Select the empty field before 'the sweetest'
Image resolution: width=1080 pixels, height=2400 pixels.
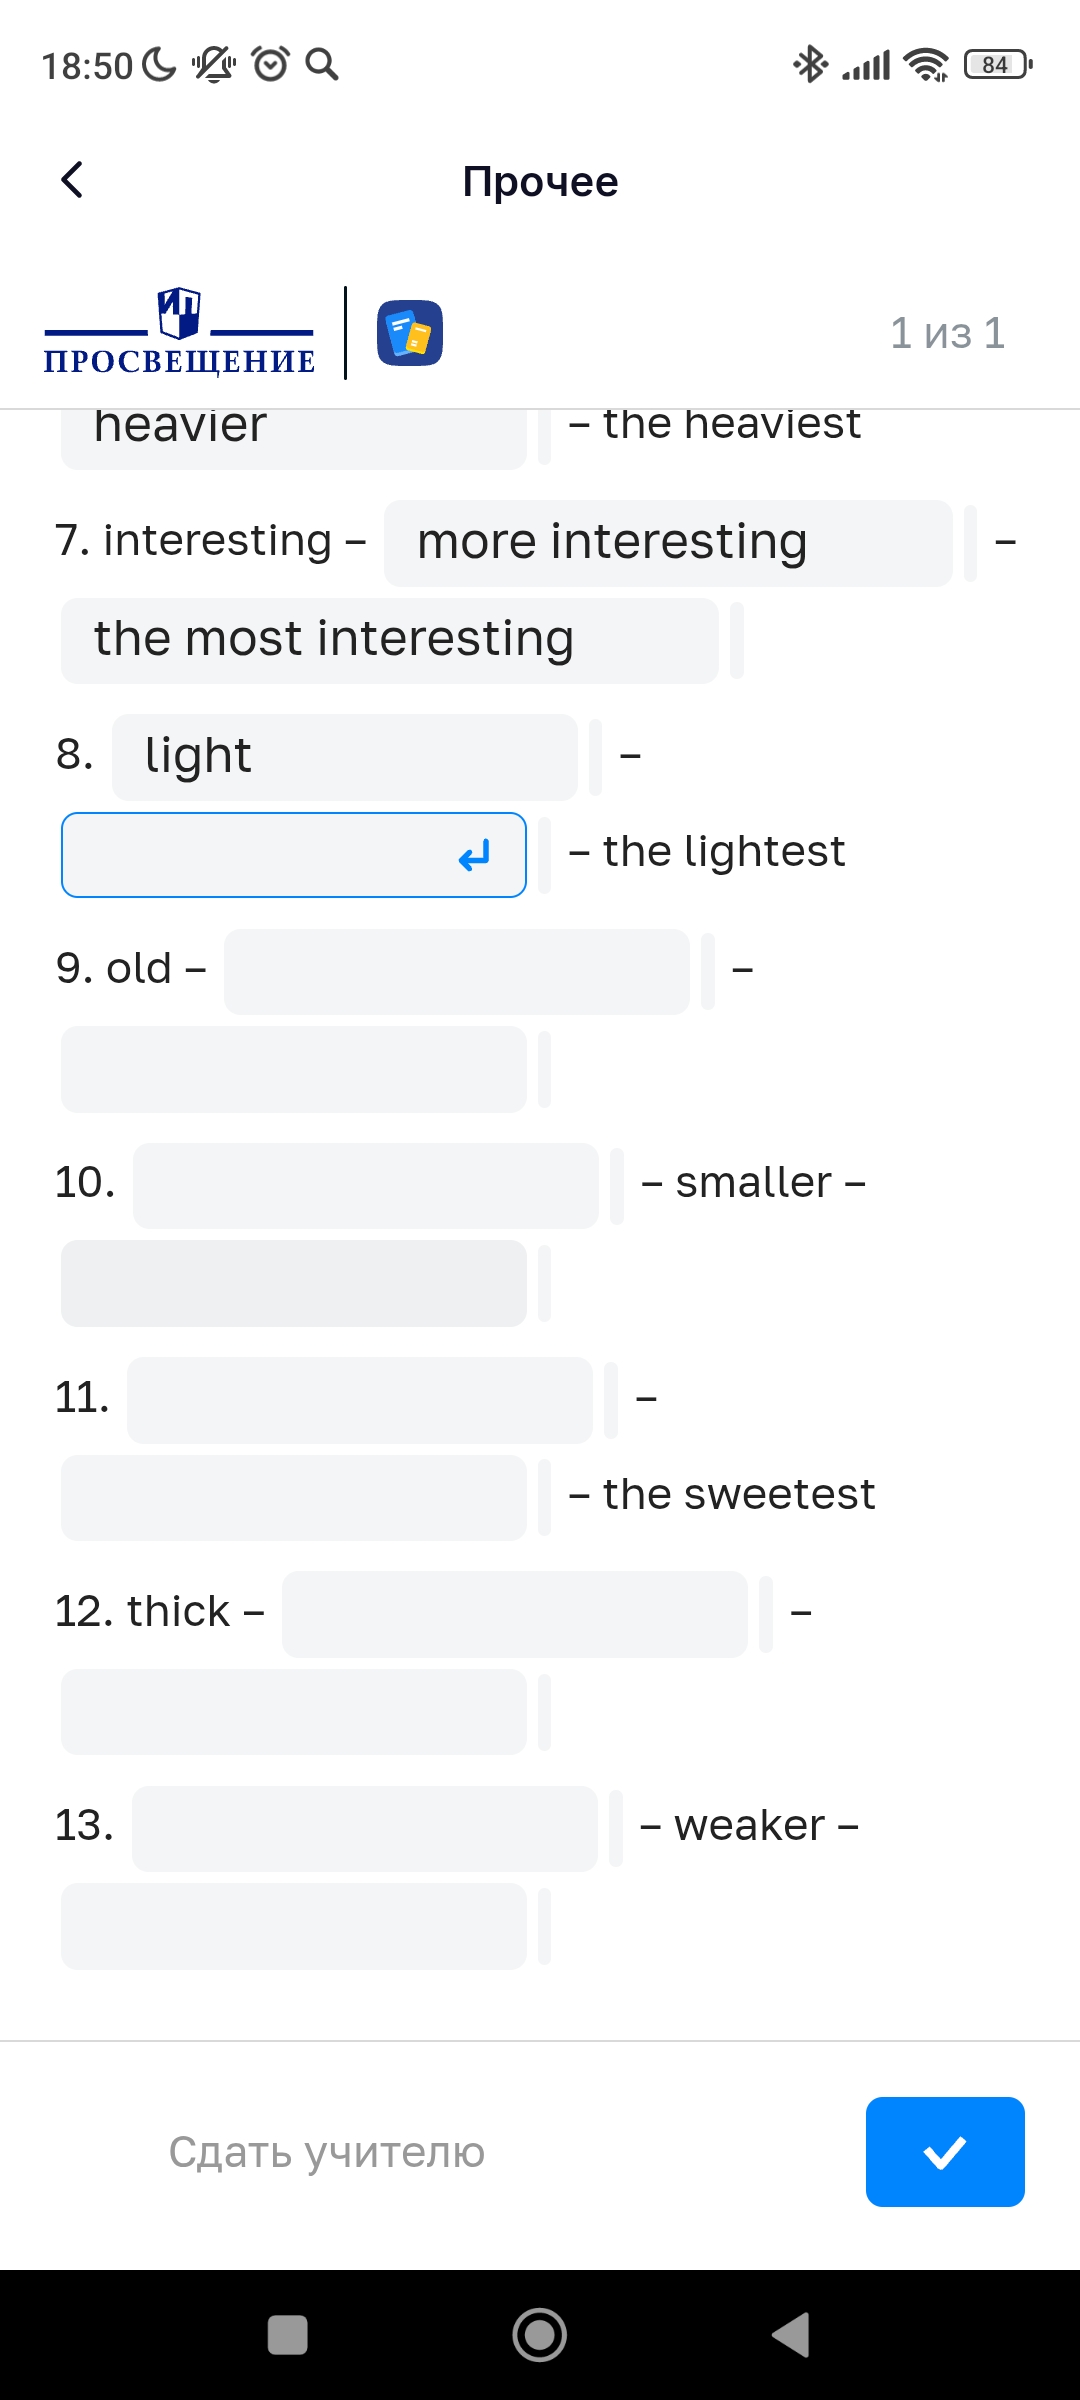pos(294,1498)
